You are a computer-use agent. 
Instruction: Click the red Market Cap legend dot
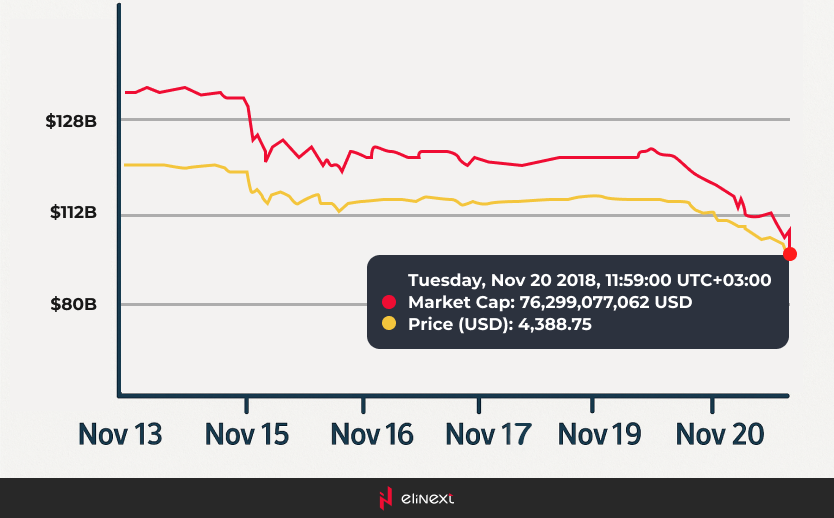coord(389,302)
